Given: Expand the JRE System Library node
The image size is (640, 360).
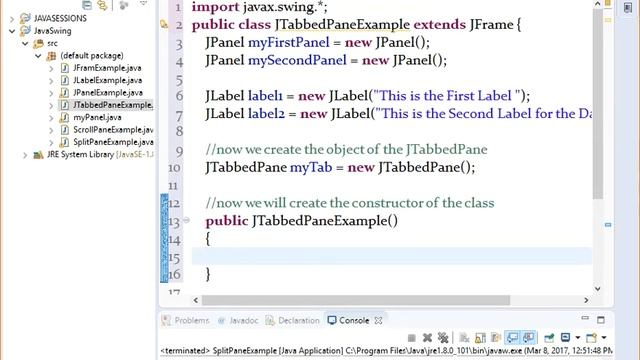Looking at the screenshot, I should (25, 155).
